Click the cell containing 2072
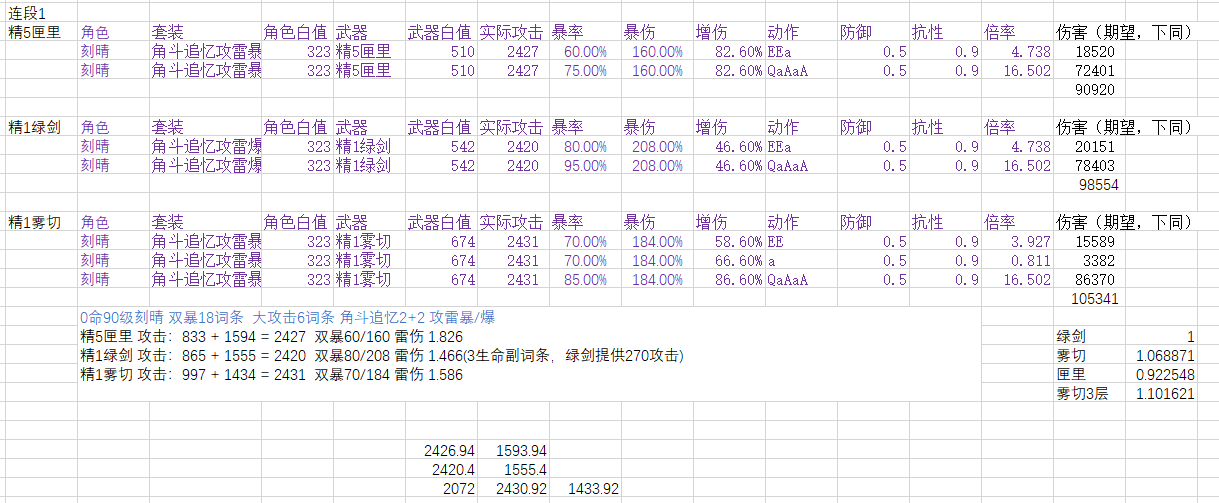 tap(456, 489)
